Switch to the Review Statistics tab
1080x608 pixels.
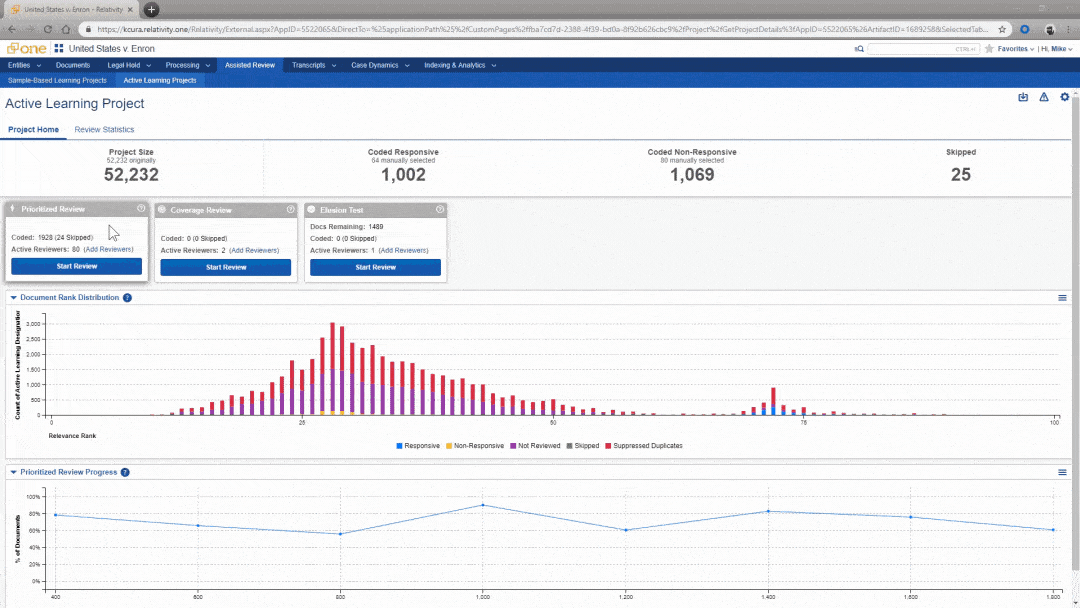coord(104,129)
